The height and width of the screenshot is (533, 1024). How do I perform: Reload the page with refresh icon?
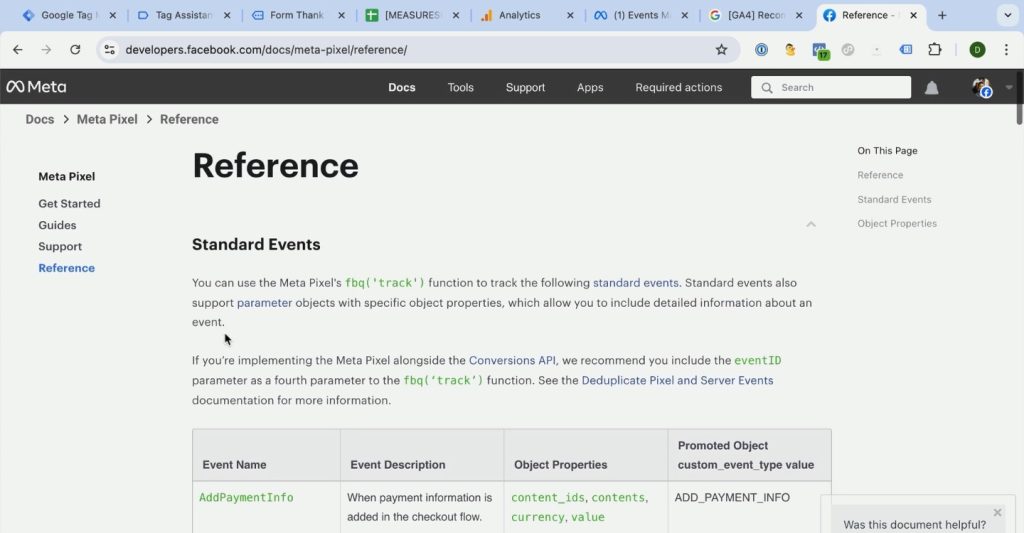(x=75, y=50)
